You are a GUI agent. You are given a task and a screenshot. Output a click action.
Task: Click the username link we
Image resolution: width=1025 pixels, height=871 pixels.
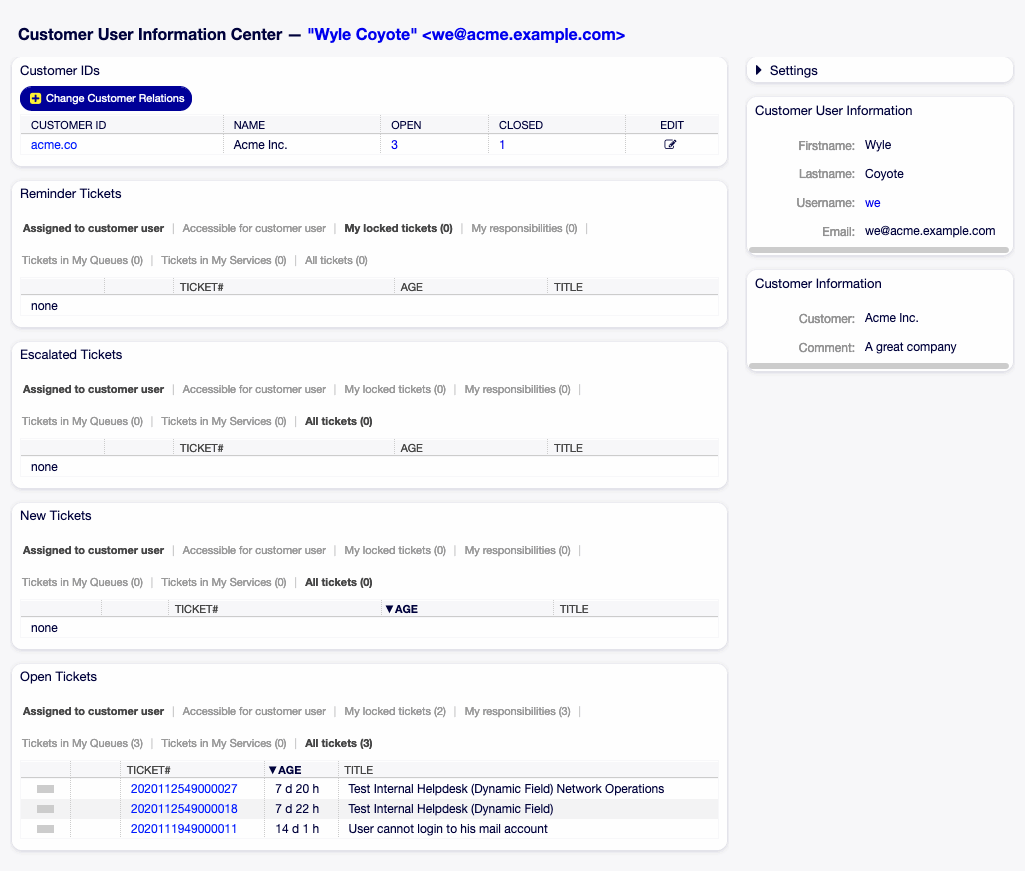(x=871, y=202)
